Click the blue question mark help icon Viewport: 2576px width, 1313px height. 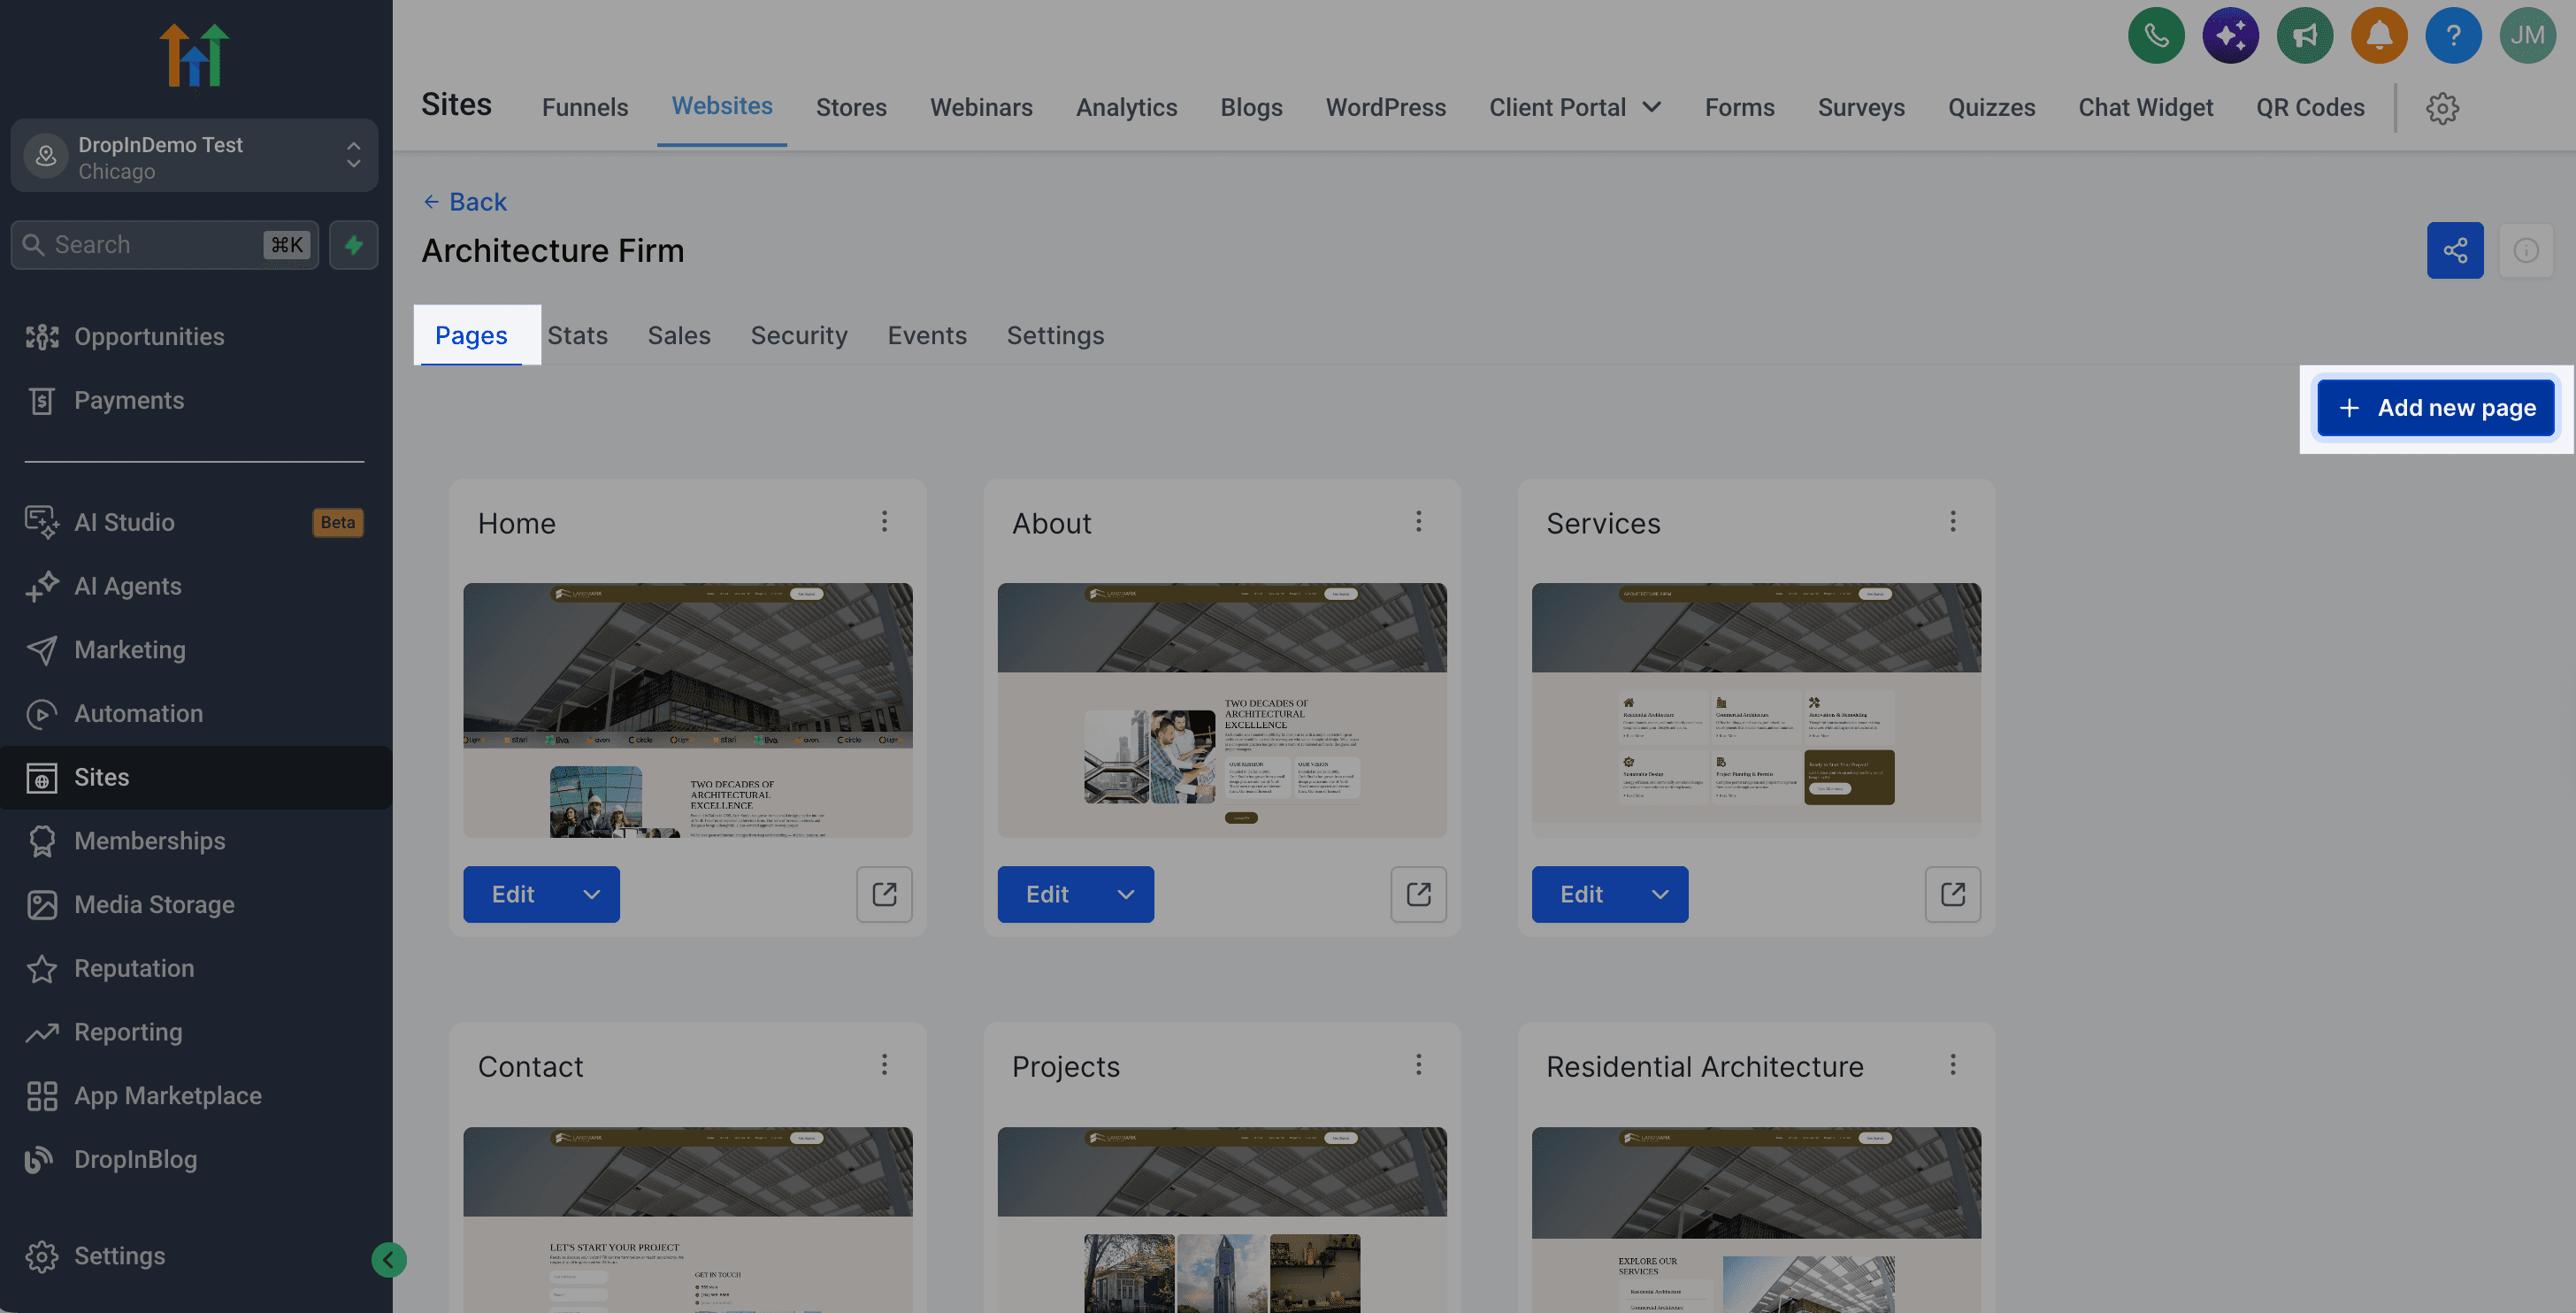click(x=2453, y=35)
